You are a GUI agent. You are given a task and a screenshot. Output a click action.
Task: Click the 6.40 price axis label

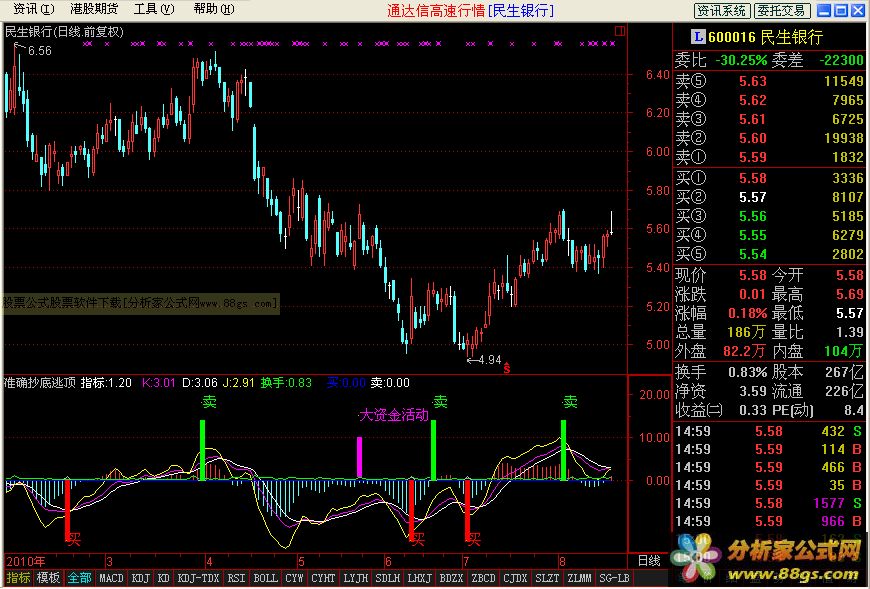[x=657, y=74]
